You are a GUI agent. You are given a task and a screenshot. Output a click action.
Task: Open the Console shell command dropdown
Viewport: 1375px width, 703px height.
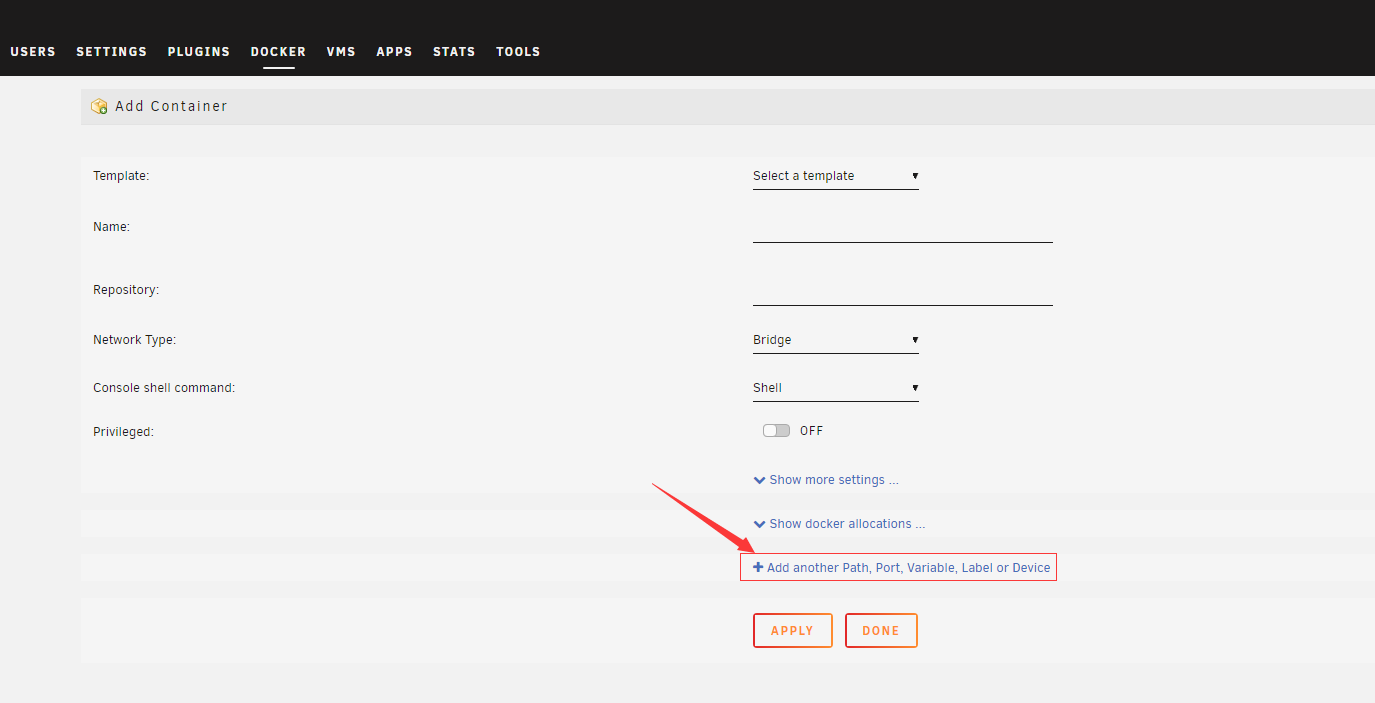pos(836,388)
